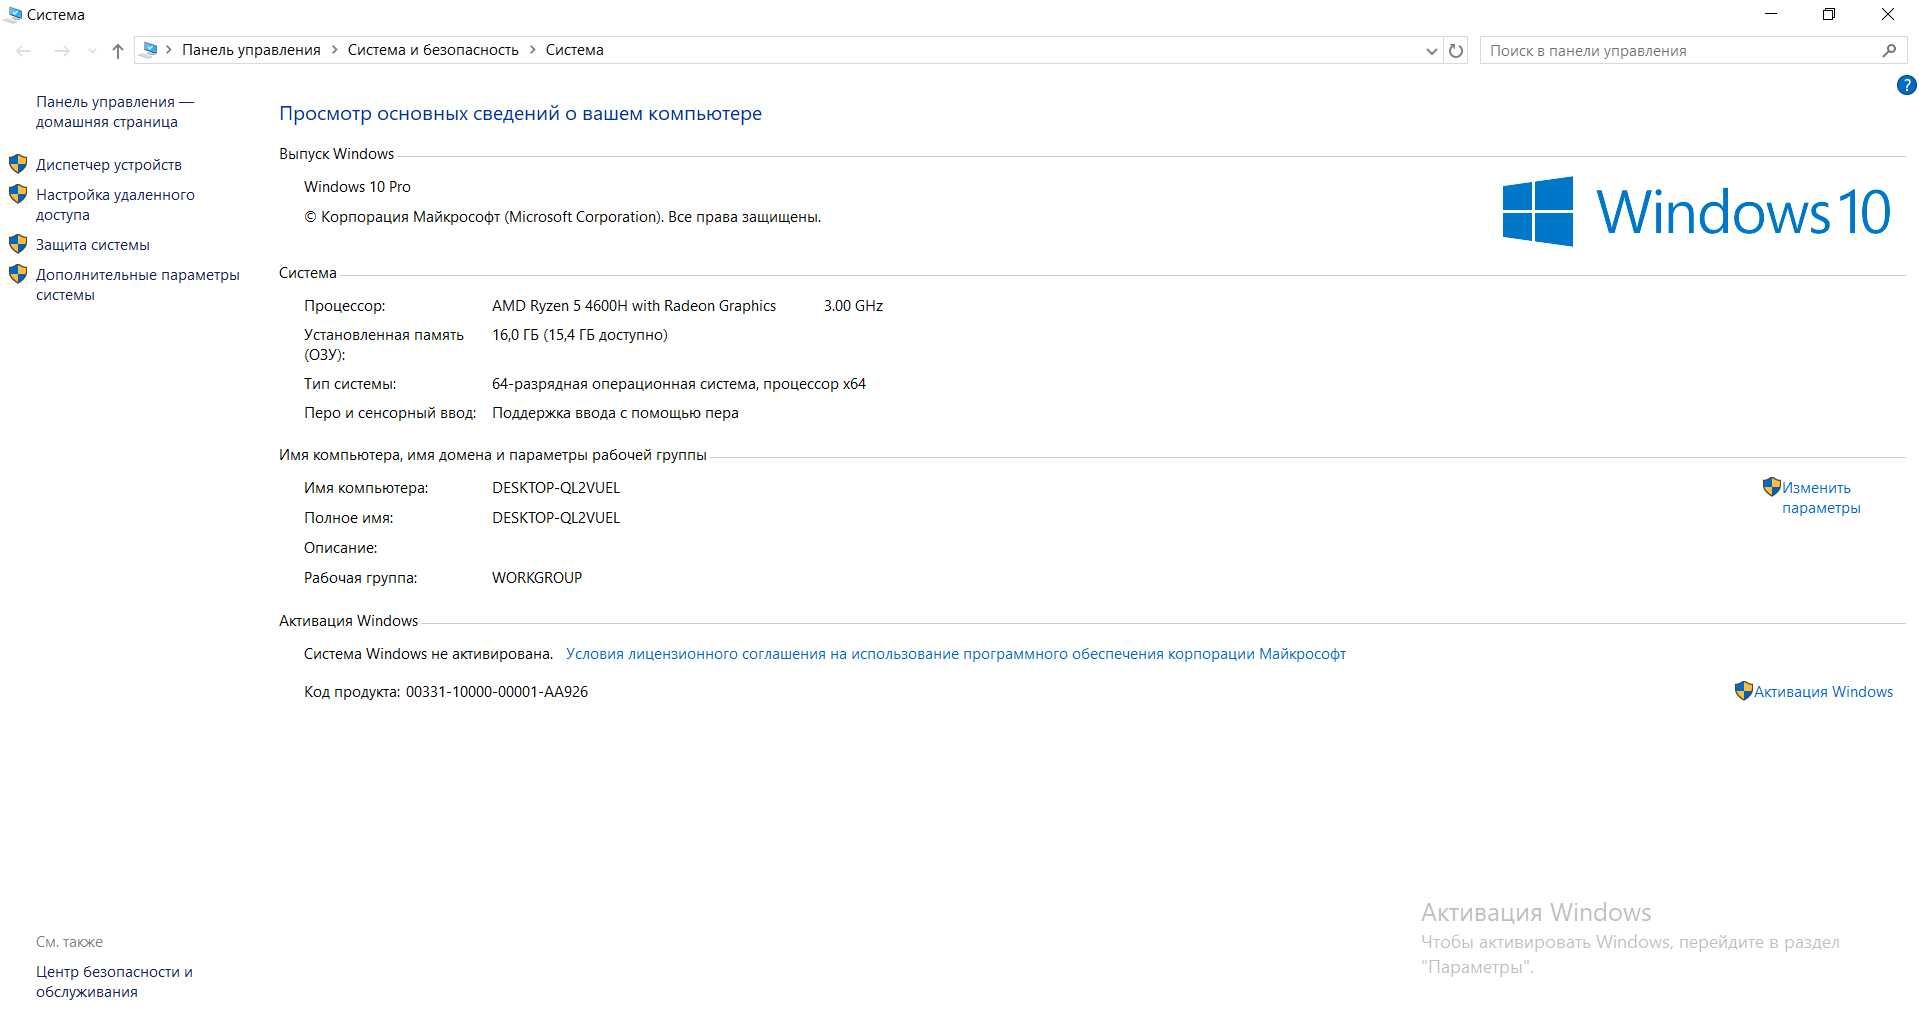Viewport: 1919px width, 1025px height.
Task: Click the shield icon beside Диспетчер устройств
Action: [18, 164]
